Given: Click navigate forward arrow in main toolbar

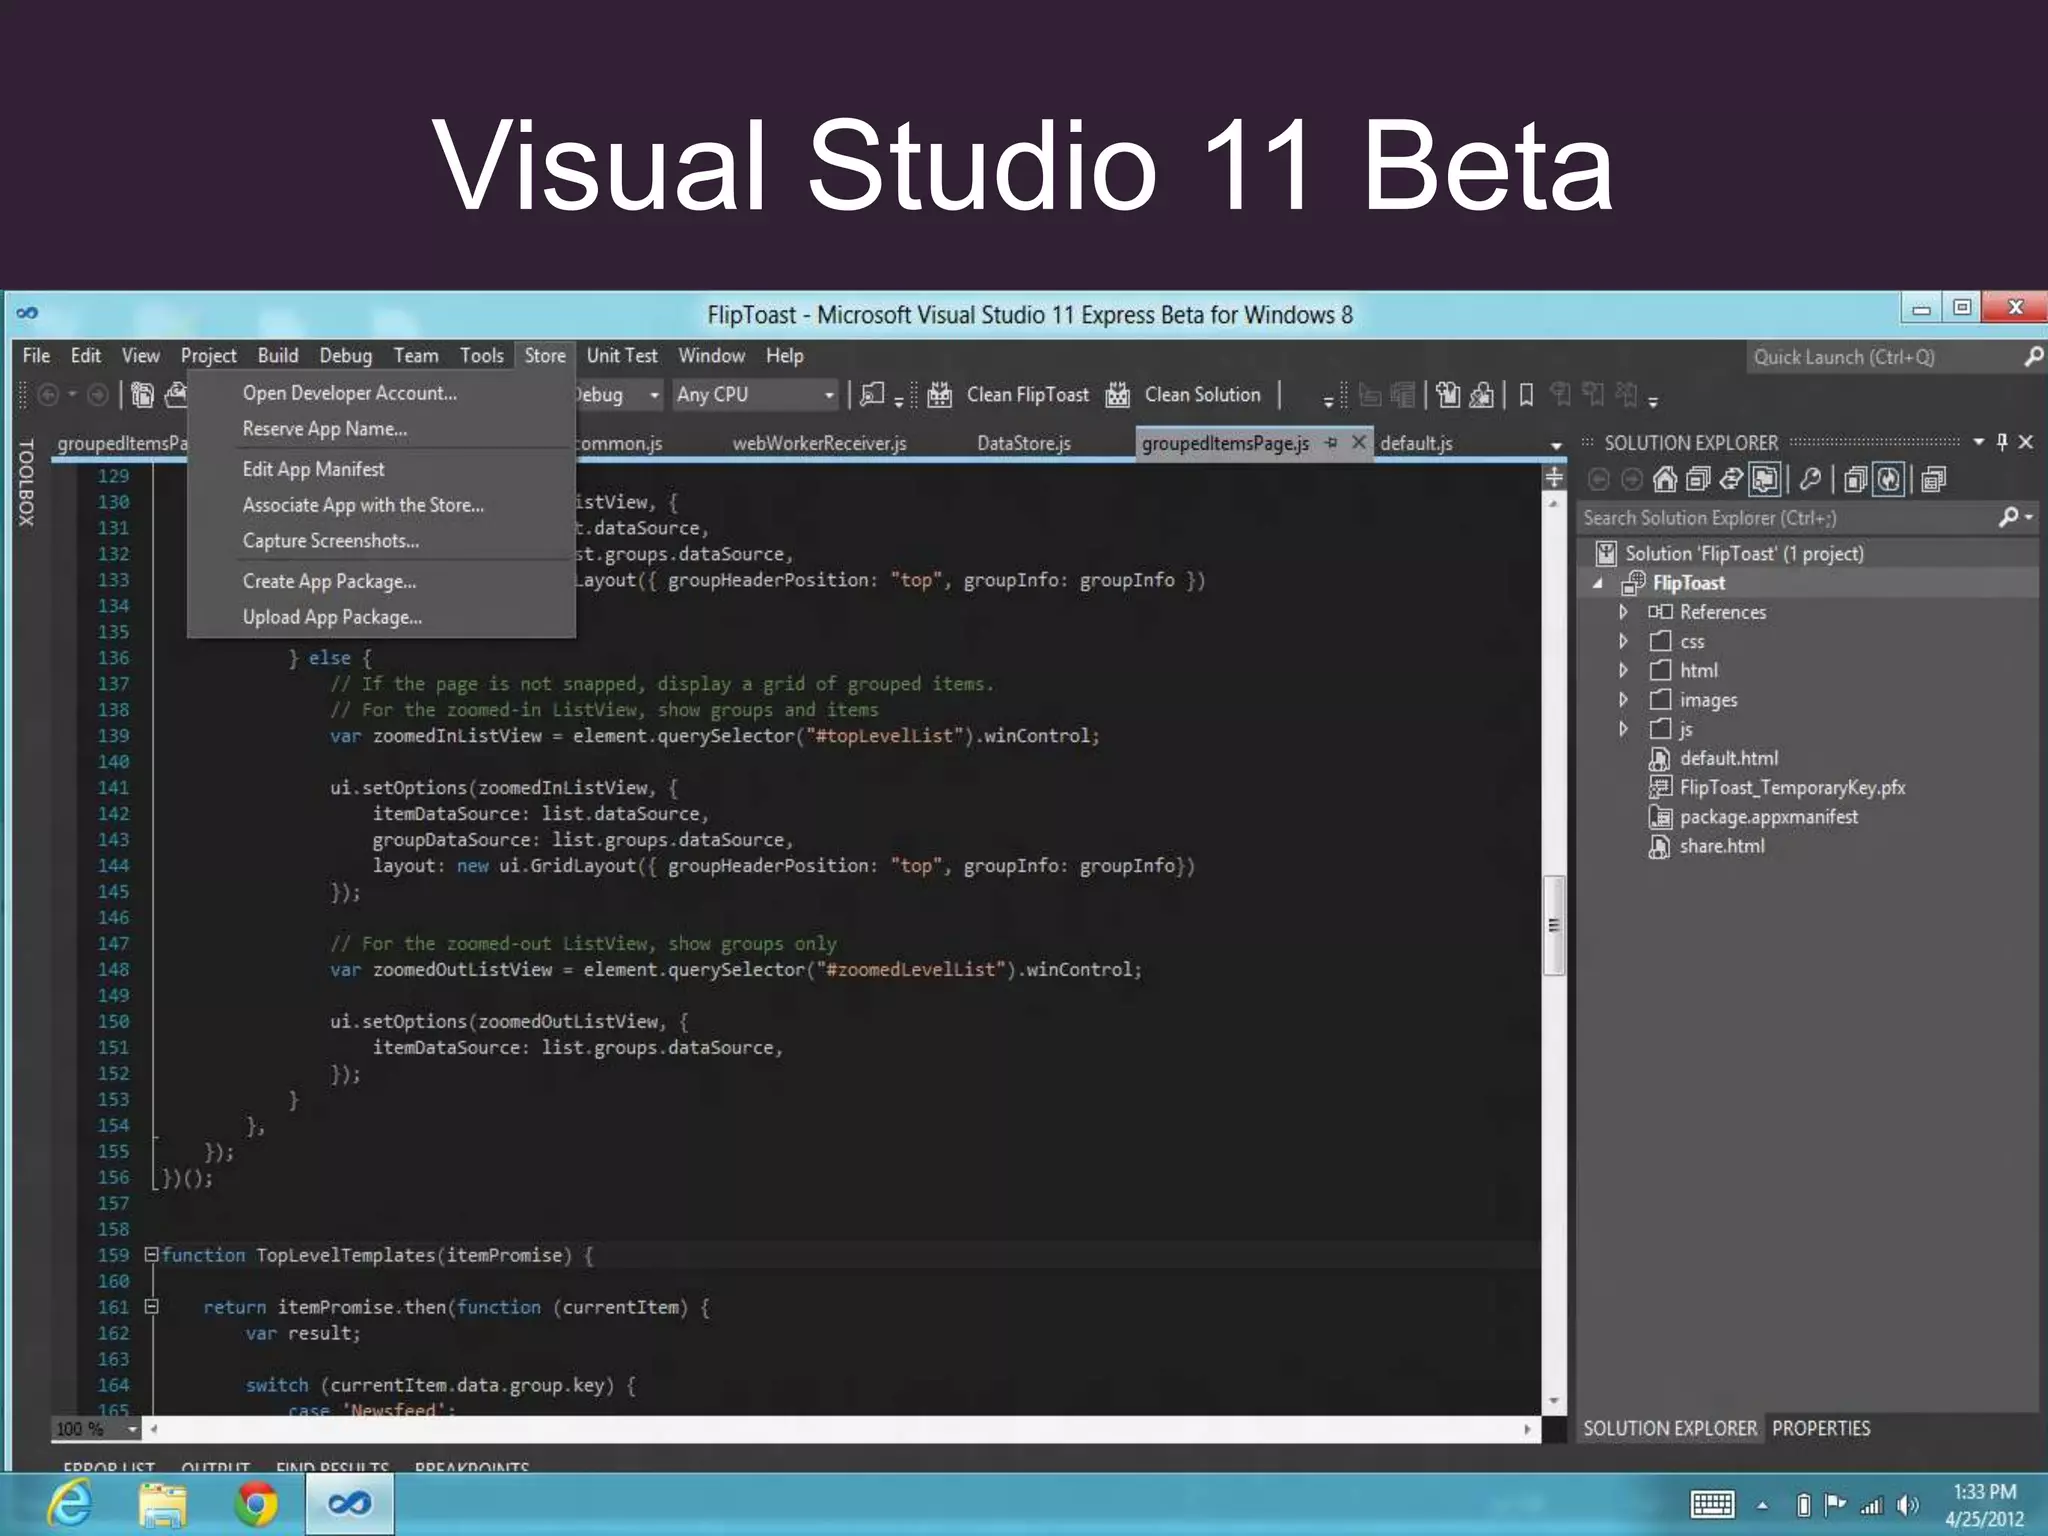Looking at the screenshot, I should 97,395.
